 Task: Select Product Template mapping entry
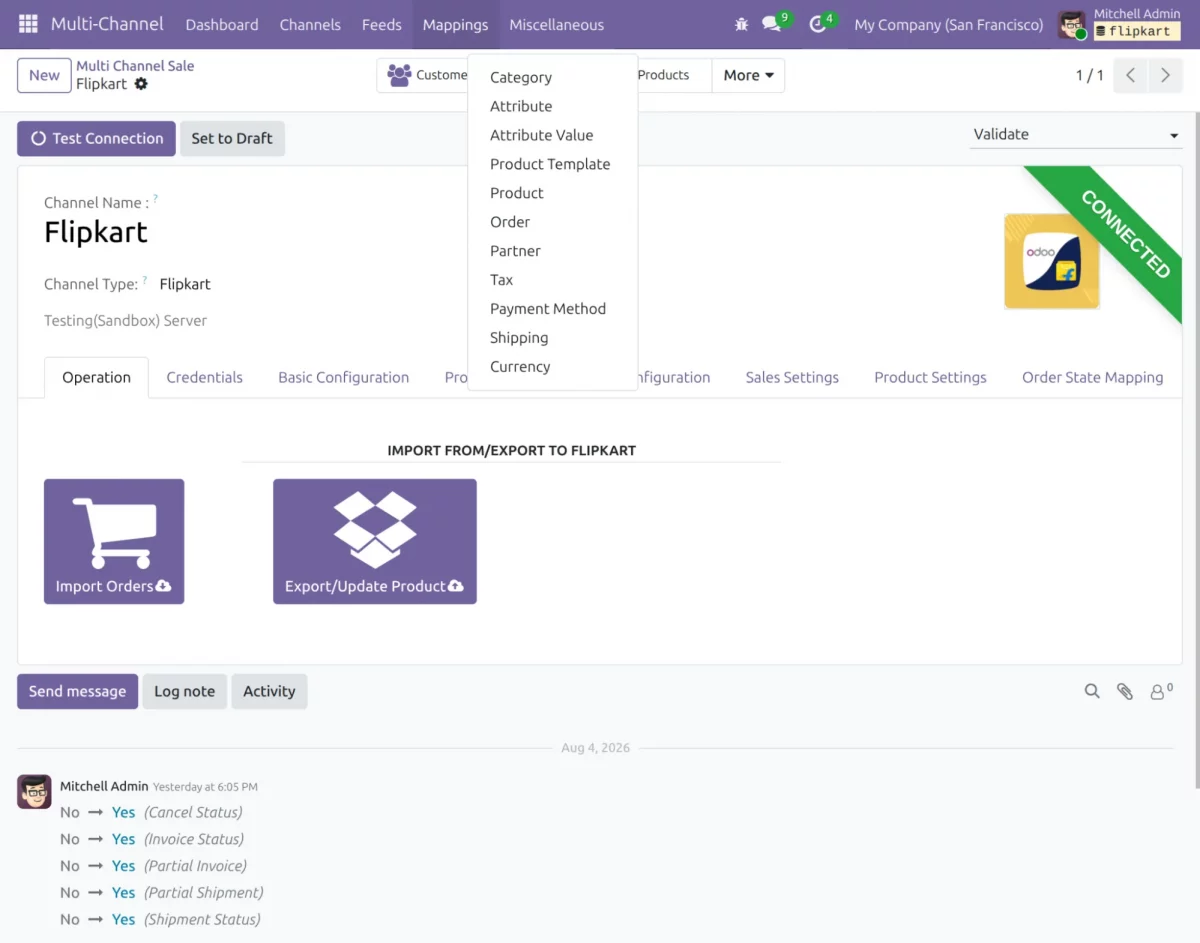coord(552,164)
